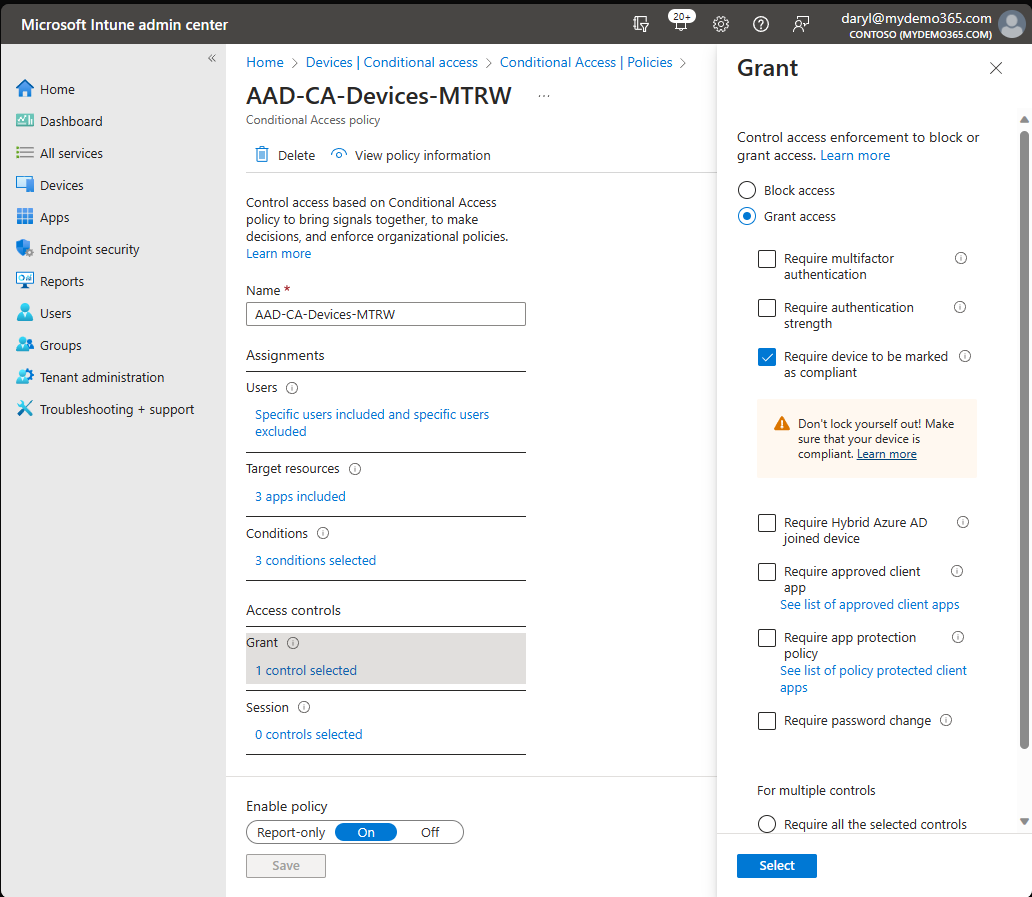Open 3 apps included link
The image size is (1032, 897).
click(x=300, y=497)
